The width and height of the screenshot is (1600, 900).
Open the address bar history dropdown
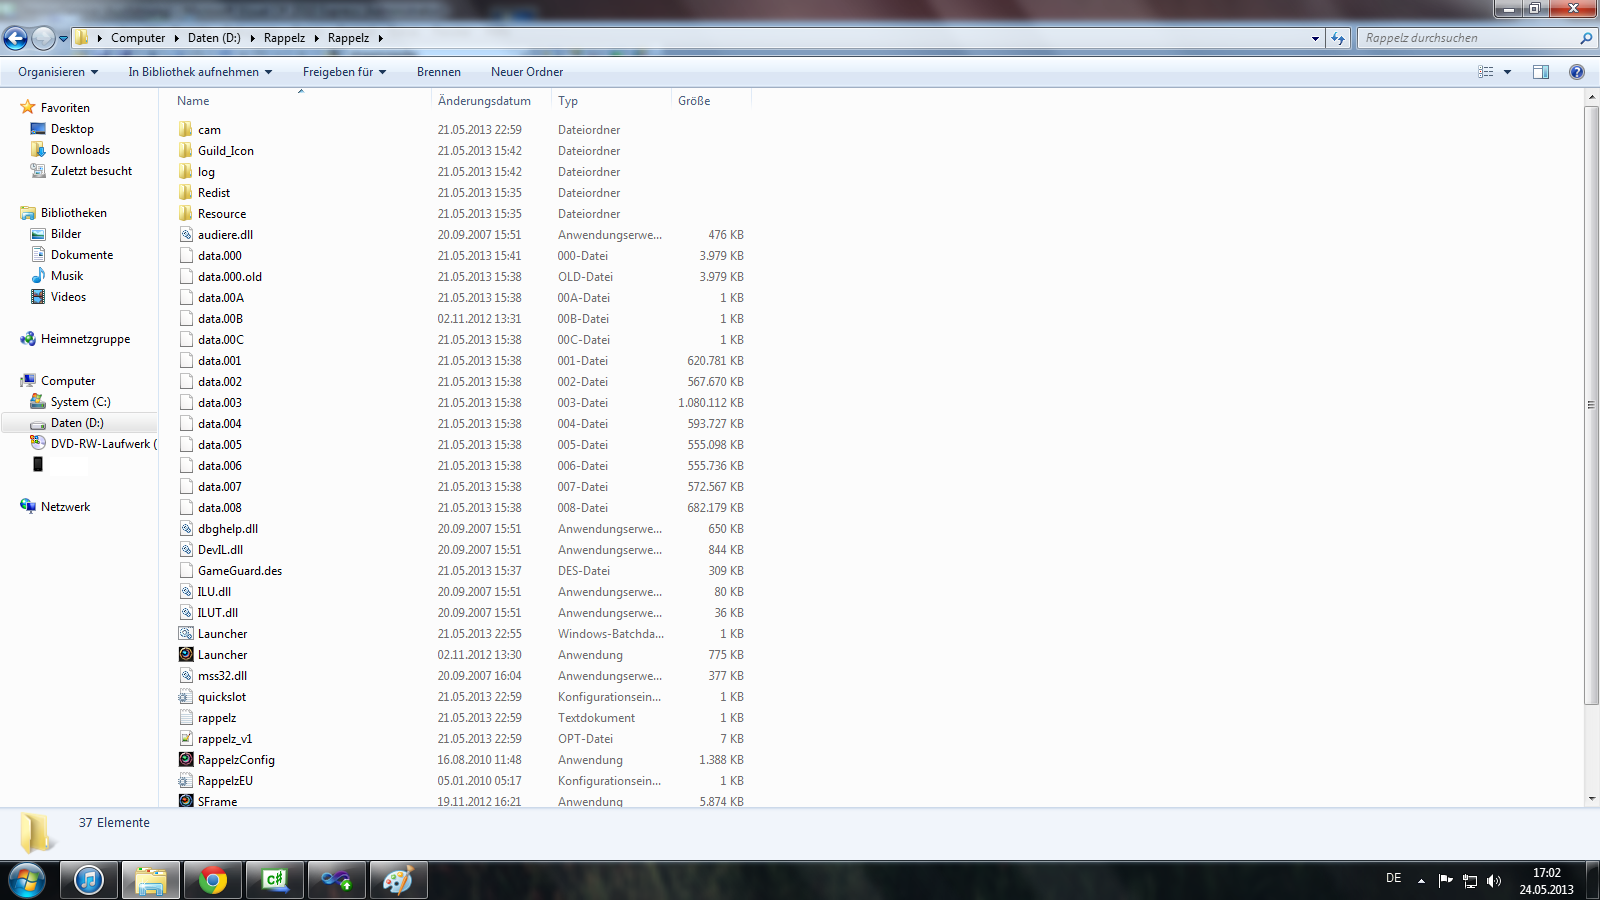pos(1315,37)
